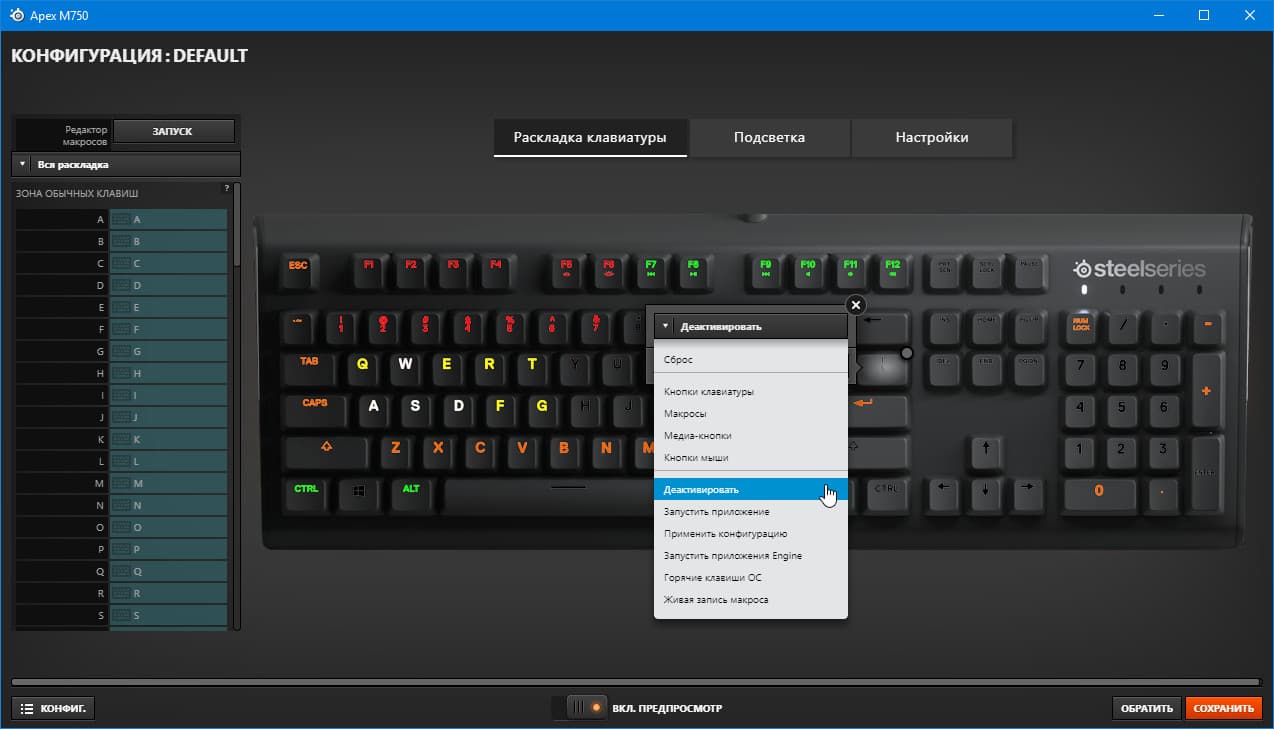
Task: Choose Запустить приложение in the menu
Action: pyautogui.click(x=751, y=511)
